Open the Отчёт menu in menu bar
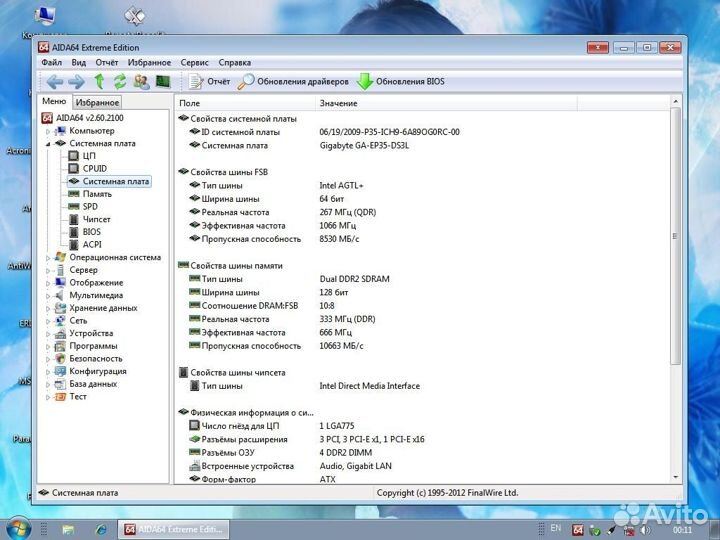Image resolution: width=720 pixels, height=540 pixels. (107, 62)
